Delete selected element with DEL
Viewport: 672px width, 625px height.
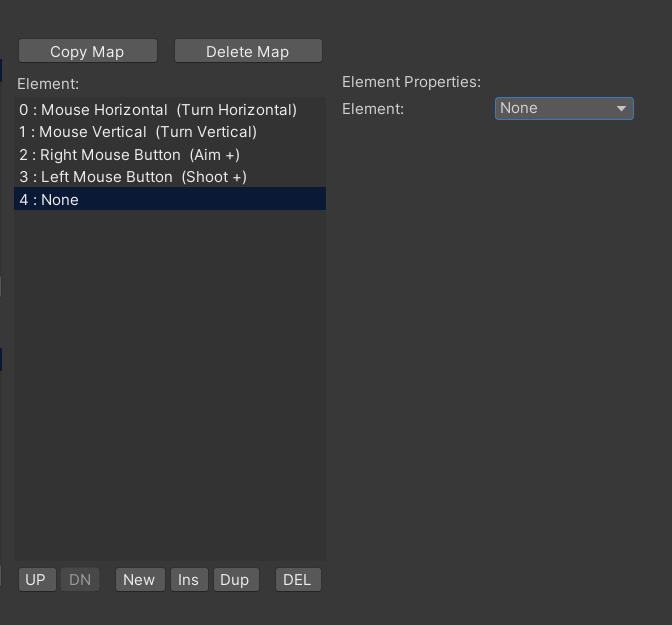click(x=298, y=580)
